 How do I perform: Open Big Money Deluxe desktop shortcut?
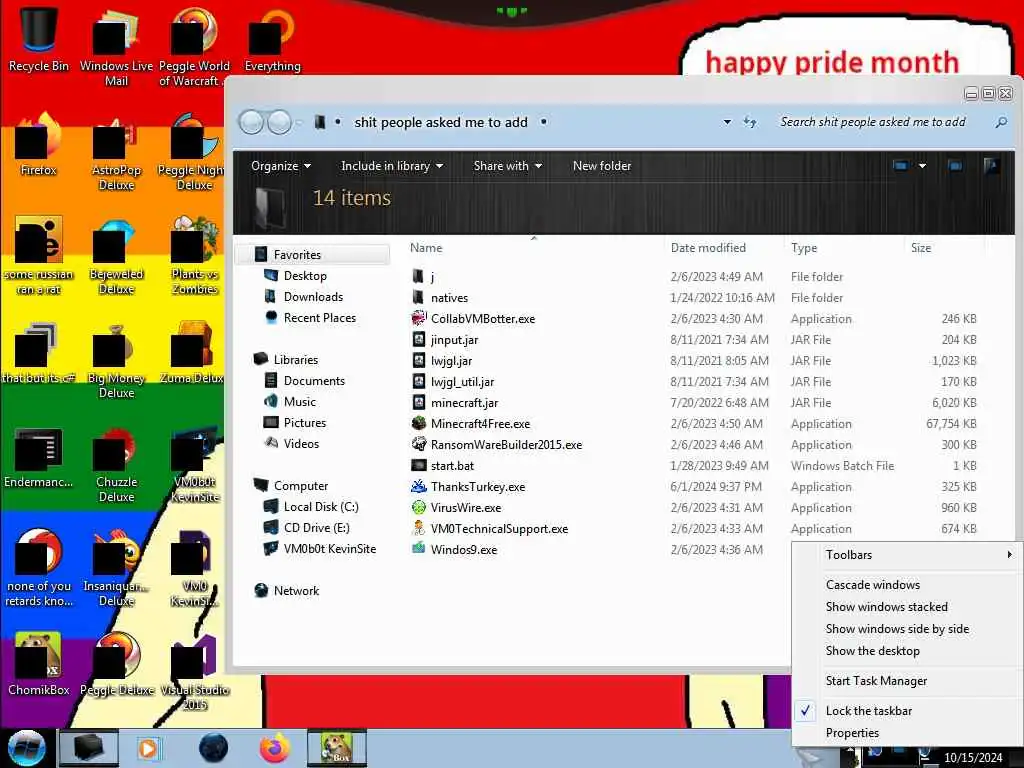click(x=116, y=360)
